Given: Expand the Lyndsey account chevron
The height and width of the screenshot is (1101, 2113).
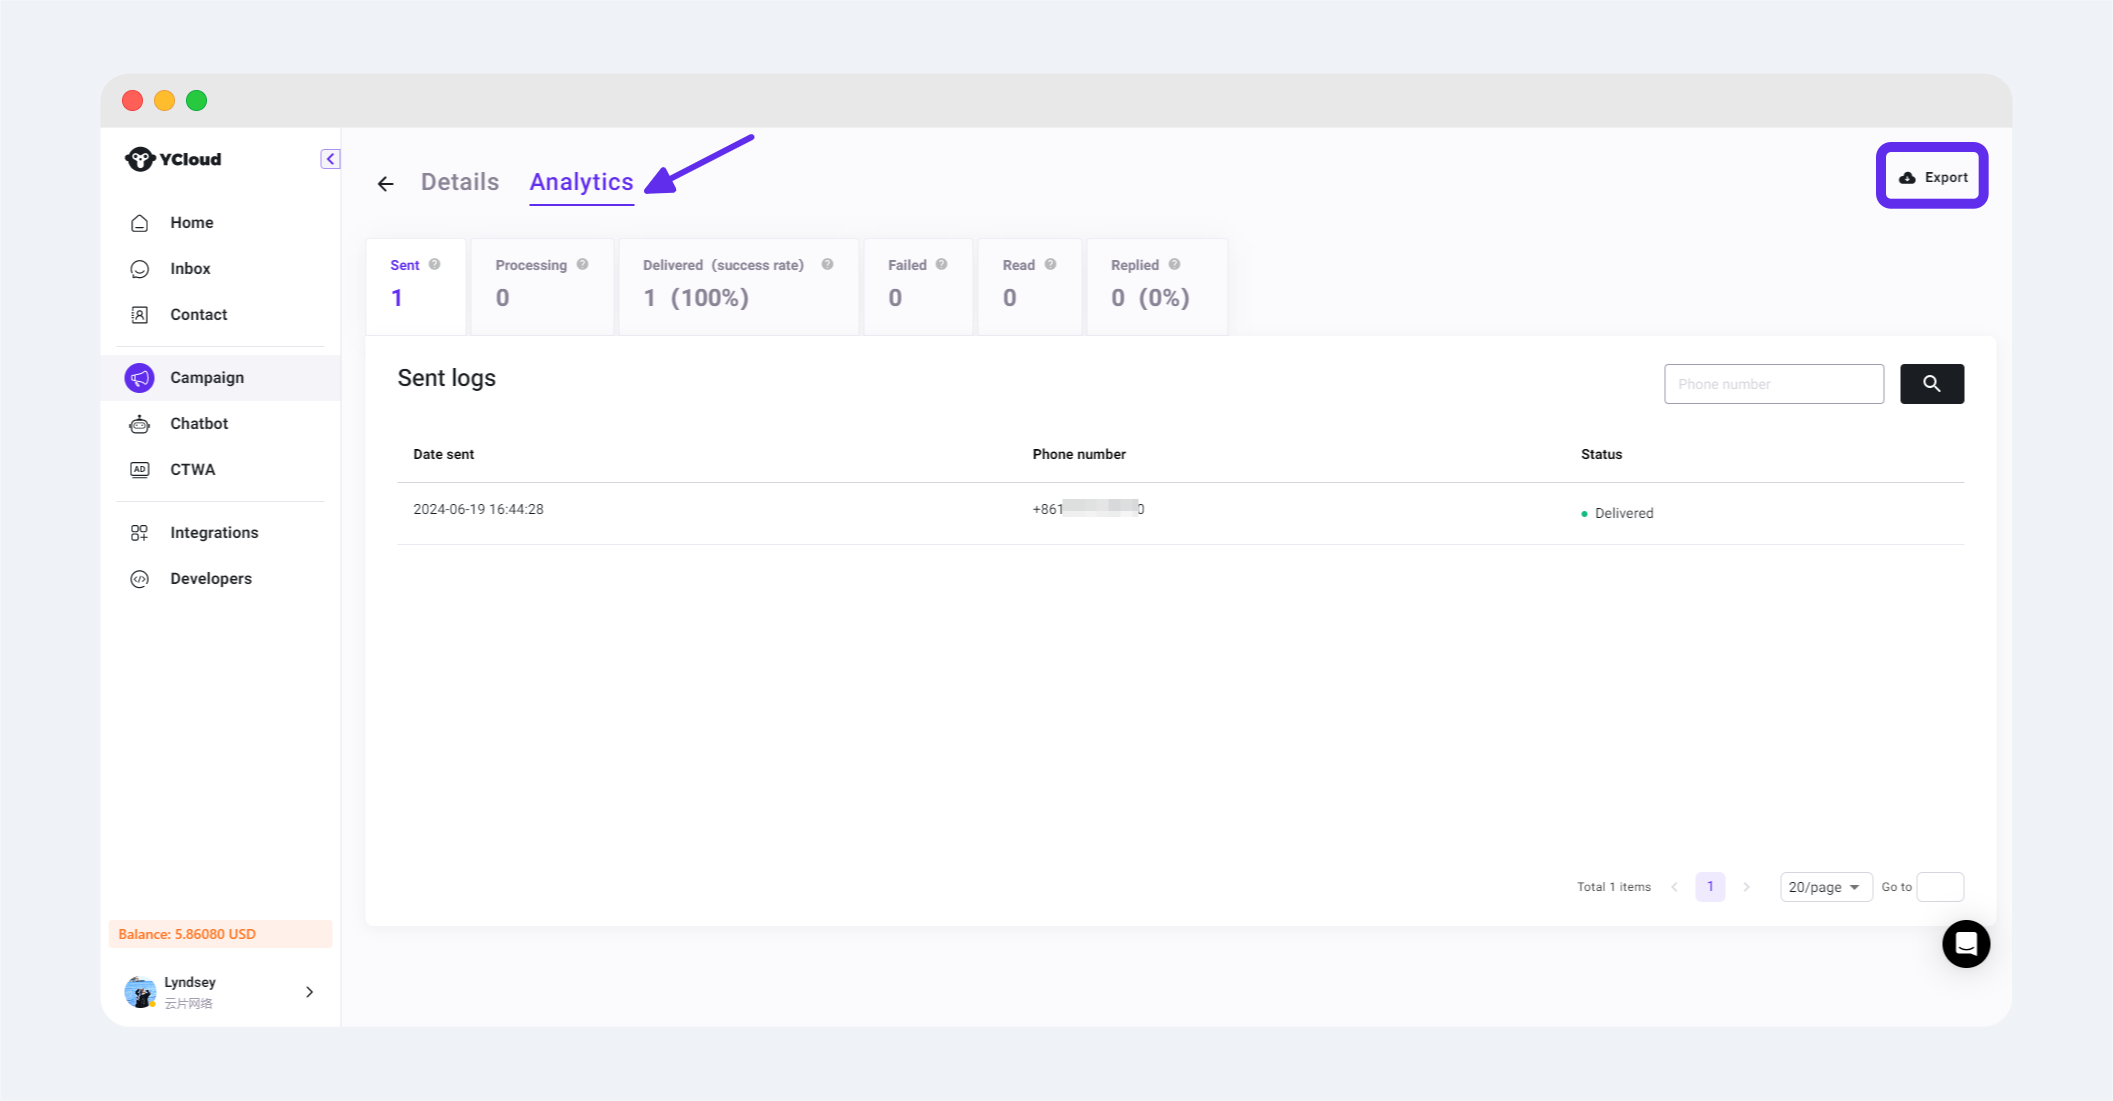Looking at the screenshot, I should click(309, 992).
